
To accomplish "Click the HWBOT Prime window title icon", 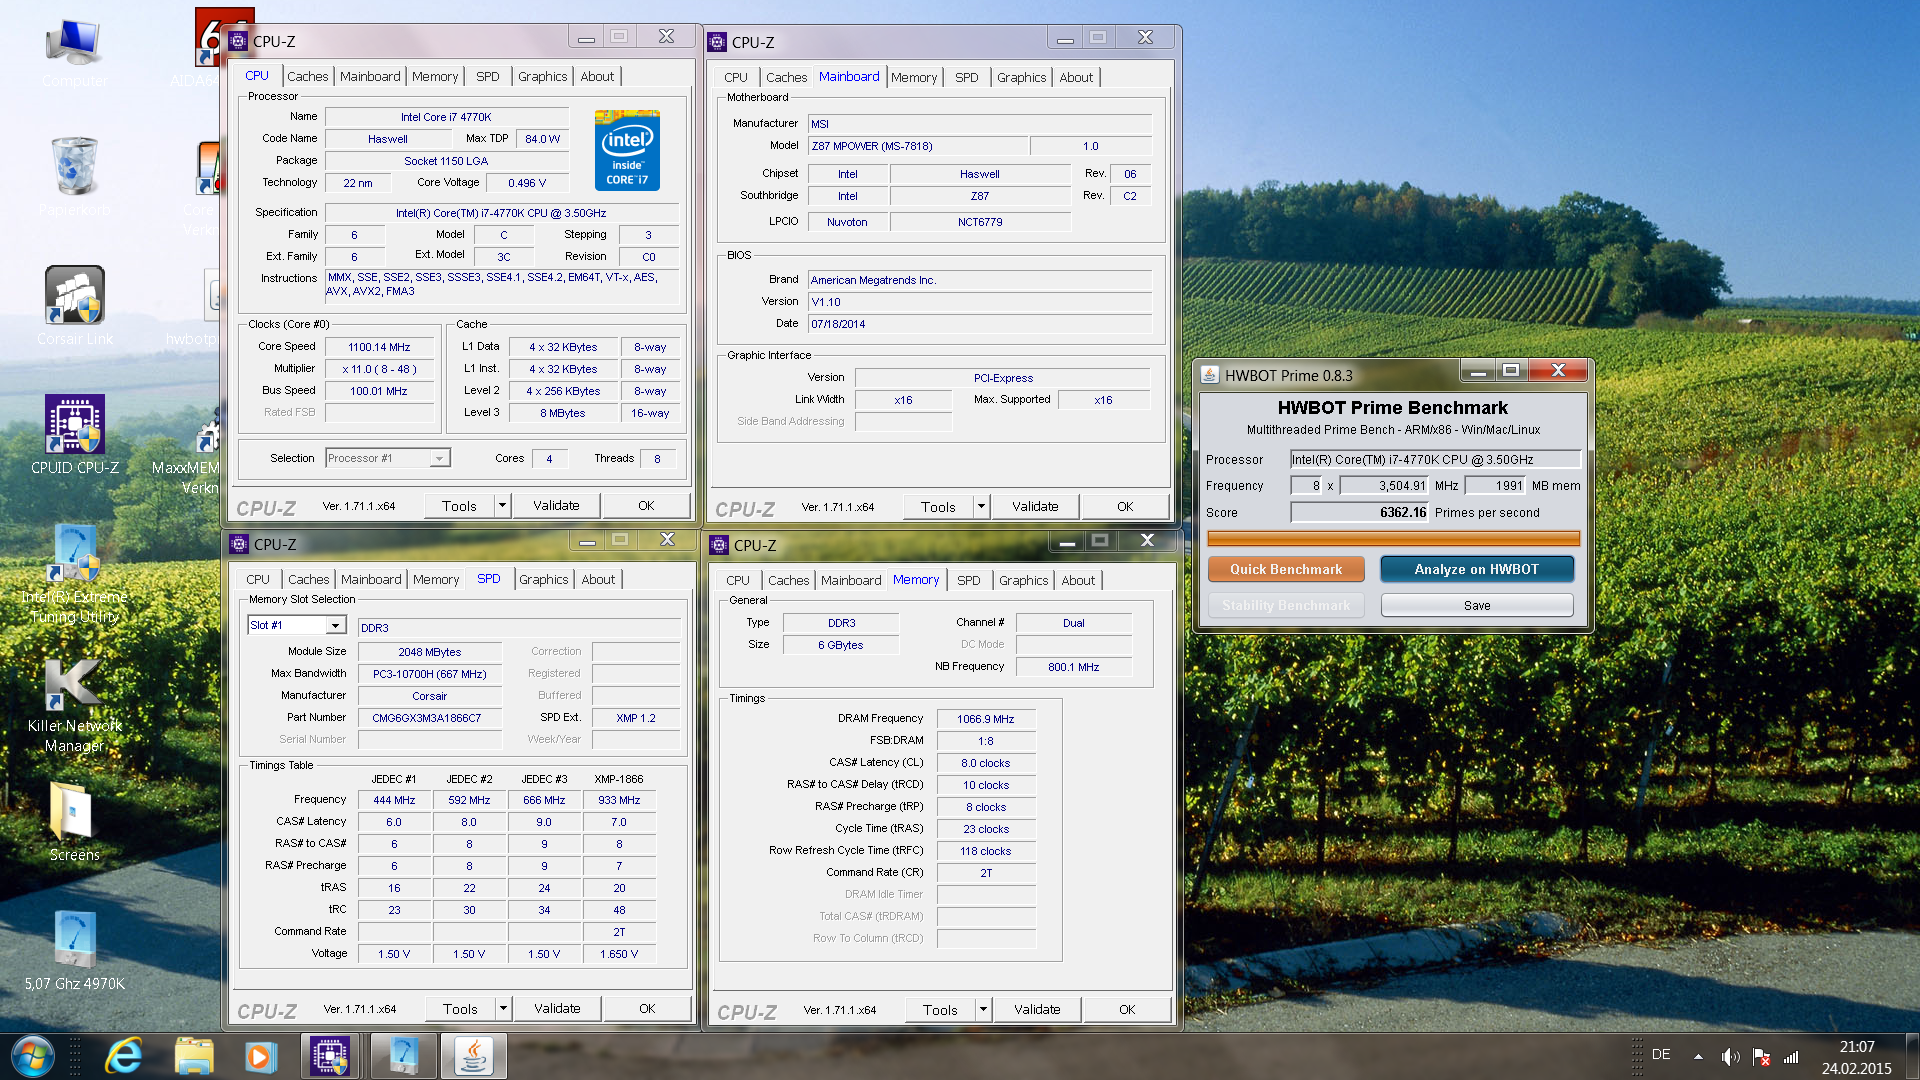I will pos(1210,374).
